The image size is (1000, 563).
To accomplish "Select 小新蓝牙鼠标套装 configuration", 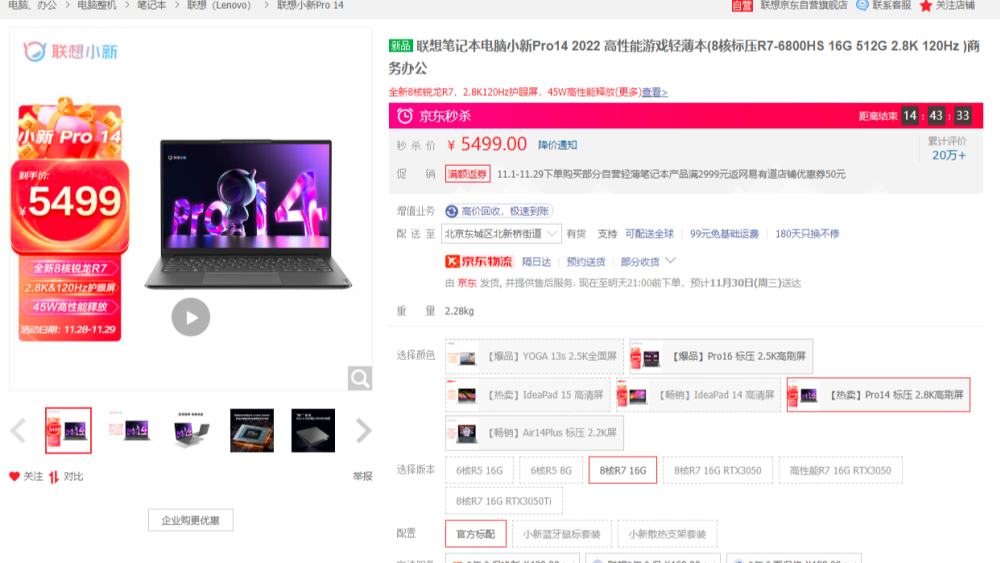I will [562, 534].
